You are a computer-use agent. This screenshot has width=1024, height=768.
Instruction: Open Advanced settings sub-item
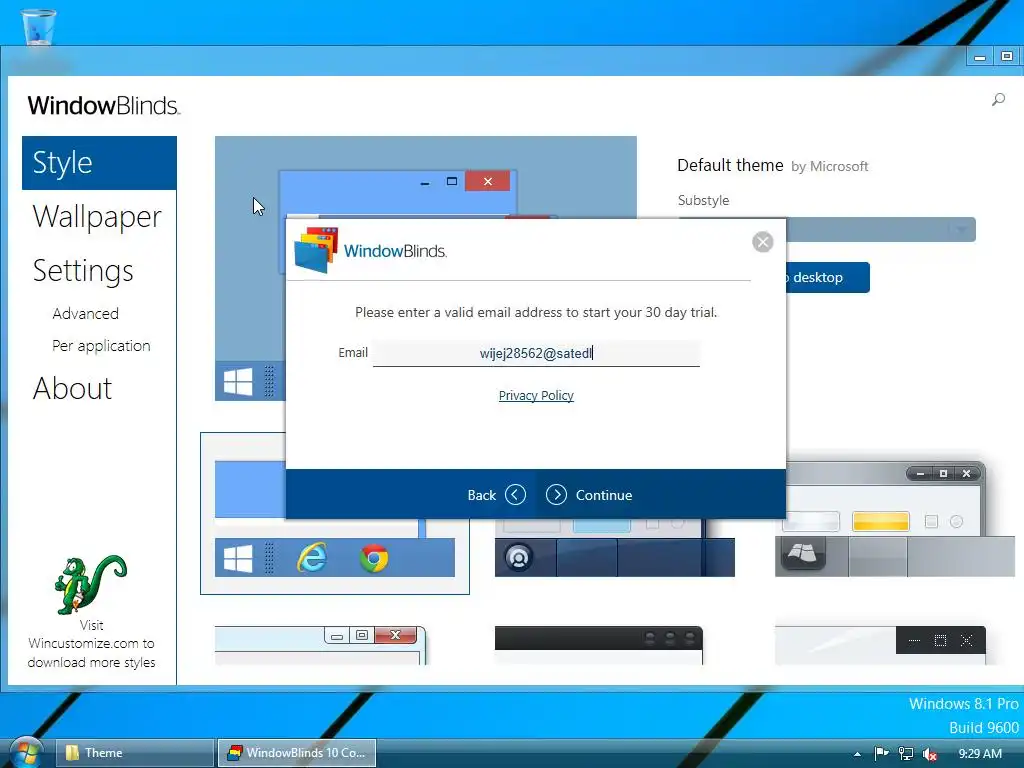[x=86, y=314]
